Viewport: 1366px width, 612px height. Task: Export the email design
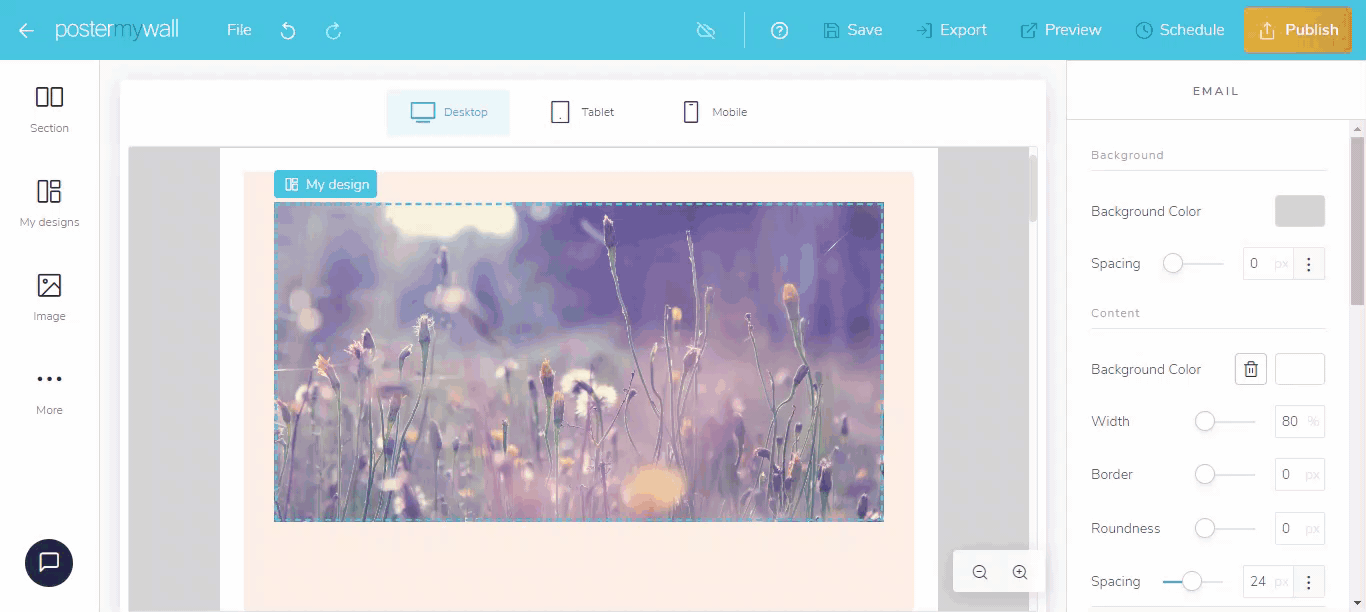[x=951, y=30]
